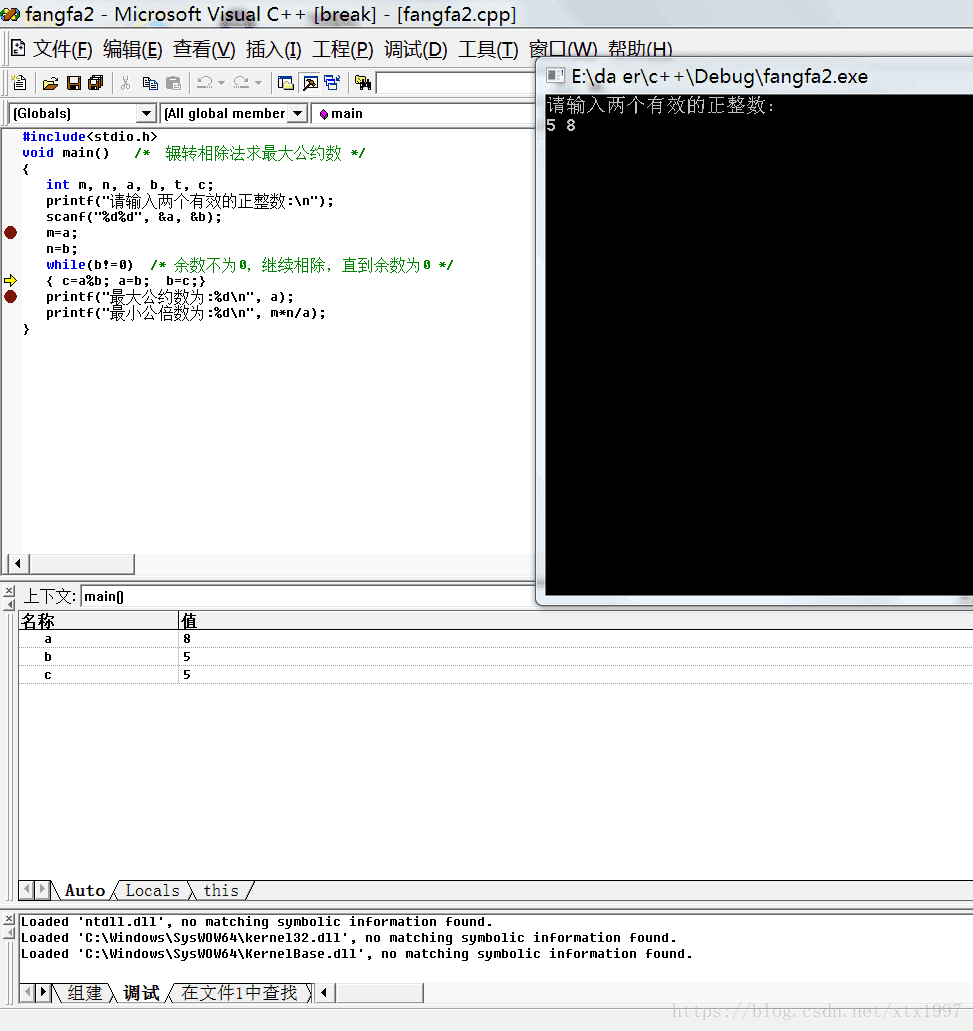
Task: Click the output tabs scroll right arrow
Action: click(x=43, y=992)
